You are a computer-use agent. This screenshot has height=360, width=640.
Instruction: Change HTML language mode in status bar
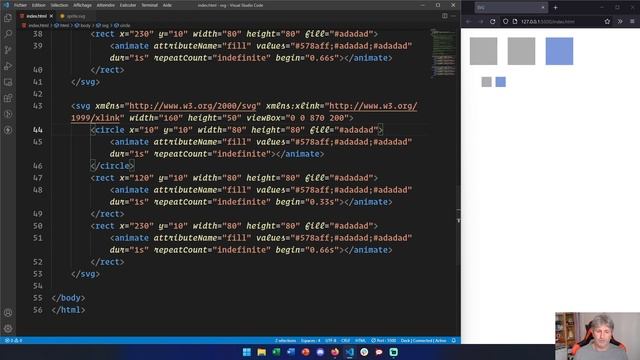(360, 340)
